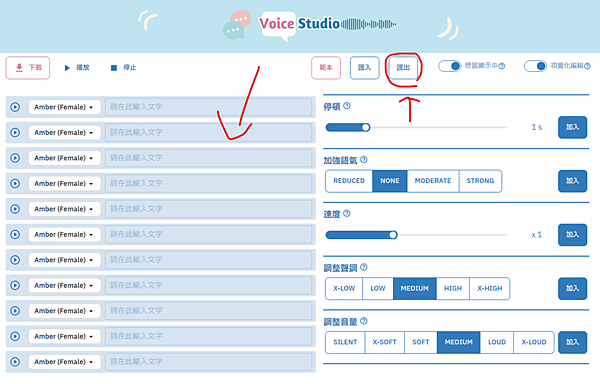
Task: Open the help icon next to 調整音量
Action: pyautogui.click(x=364, y=321)
